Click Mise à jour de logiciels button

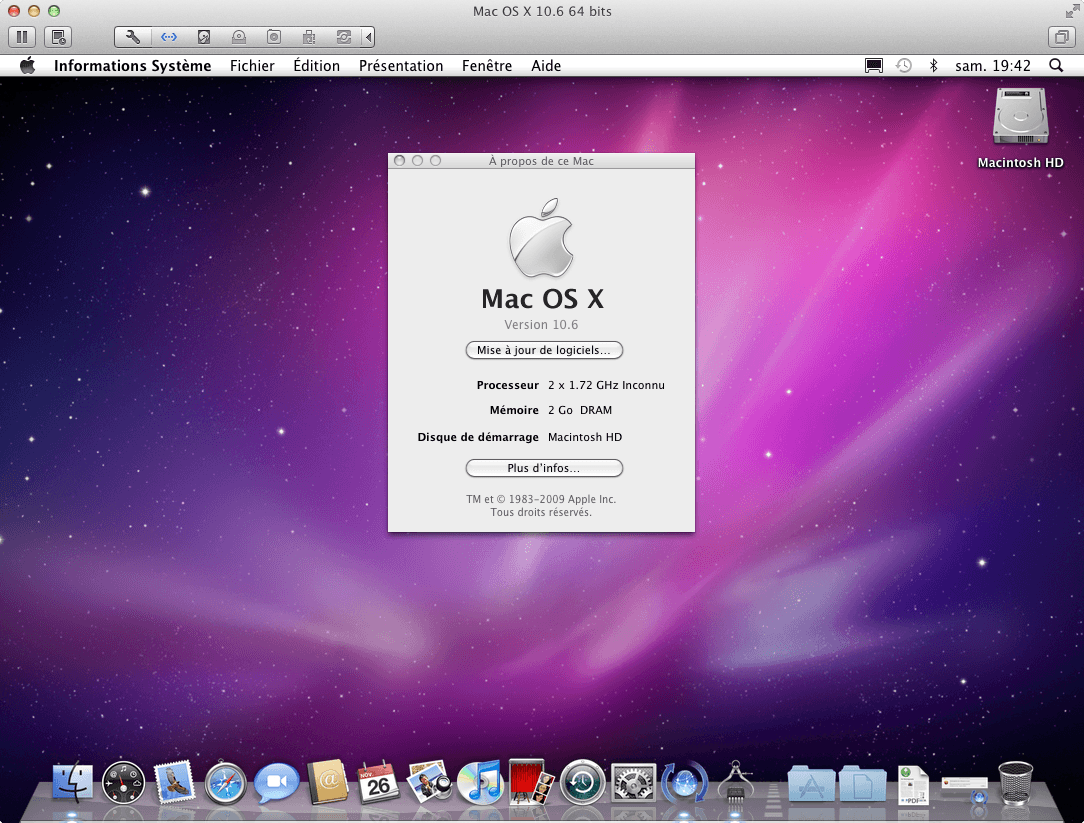tap(544, 350)
